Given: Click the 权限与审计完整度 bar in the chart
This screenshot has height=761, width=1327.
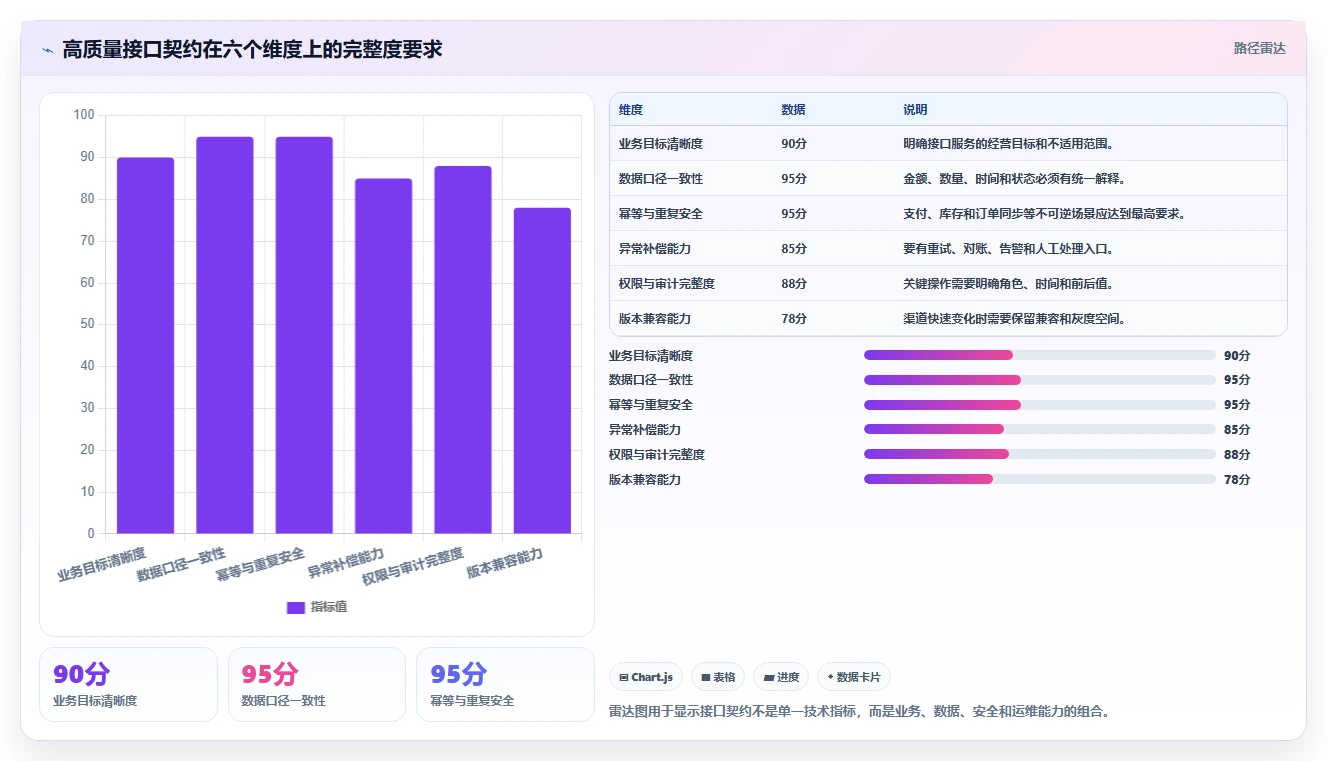Looking at the screenshot, I should 463,349.
